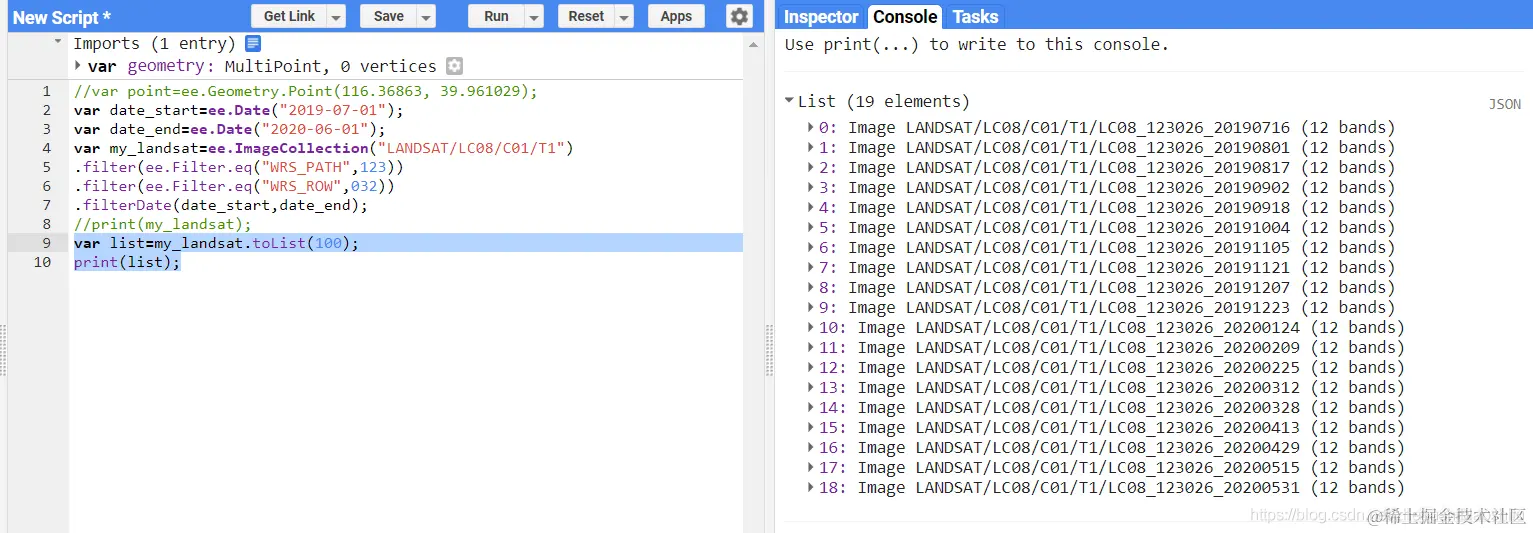Viewport: 1533px width, 533px height.
Task: Expand the var geometry import
Action: coord(79,66)
